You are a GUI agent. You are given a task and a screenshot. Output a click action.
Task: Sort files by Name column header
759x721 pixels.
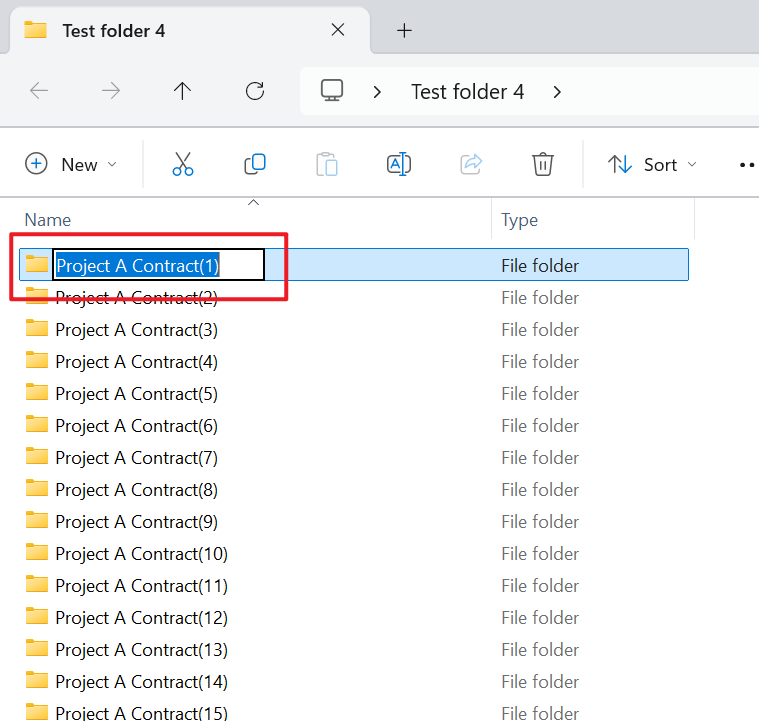click(48, 220)
